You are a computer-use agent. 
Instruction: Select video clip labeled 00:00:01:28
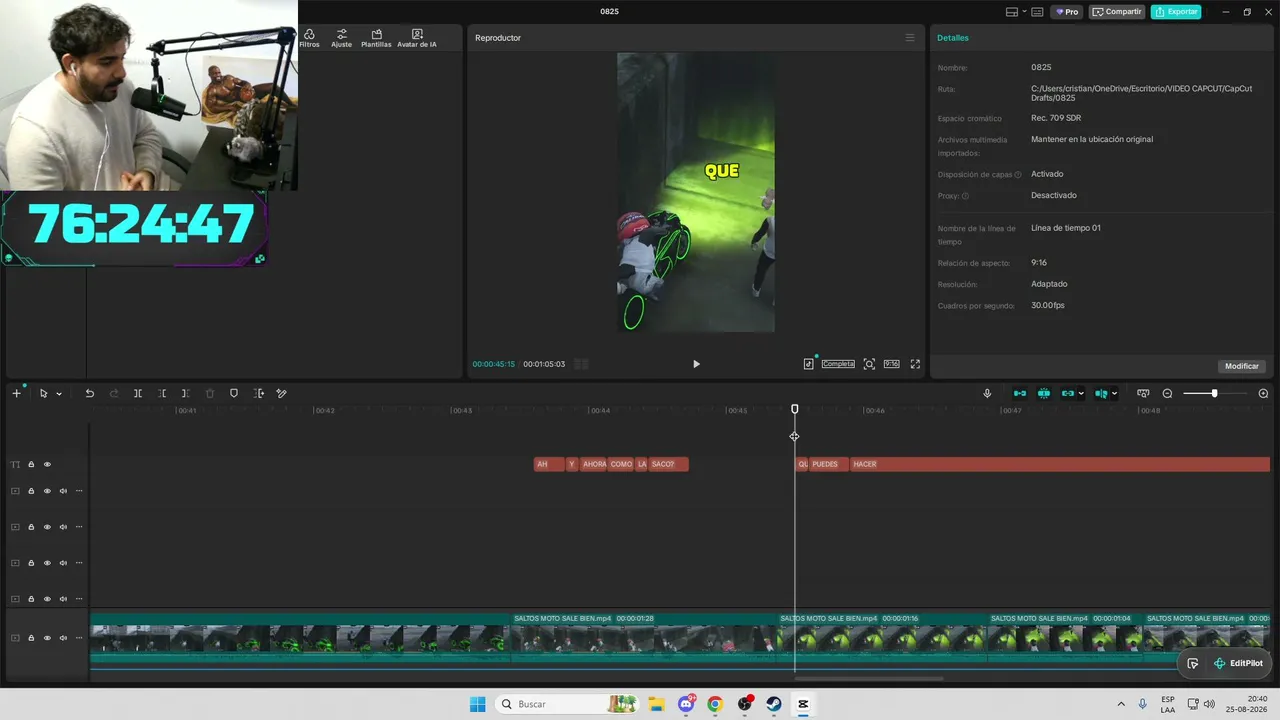click(x=645, y=638)
